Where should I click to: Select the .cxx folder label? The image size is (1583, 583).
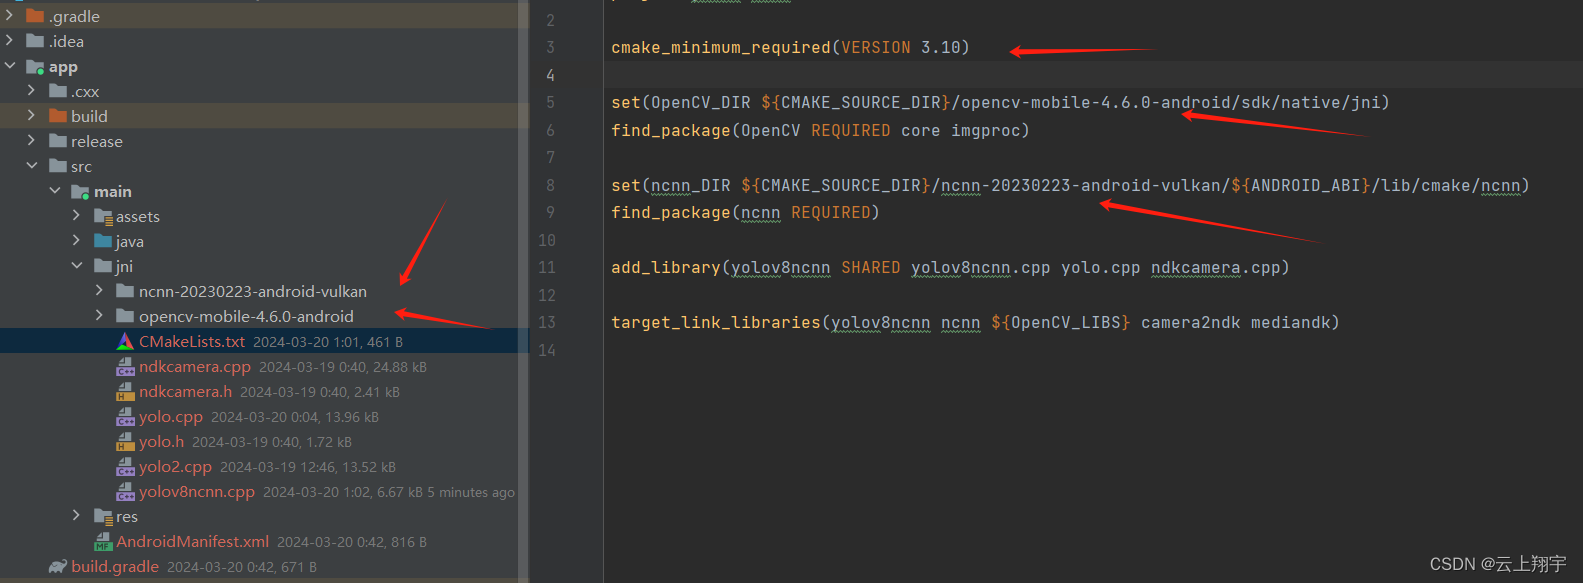point(85,91)
